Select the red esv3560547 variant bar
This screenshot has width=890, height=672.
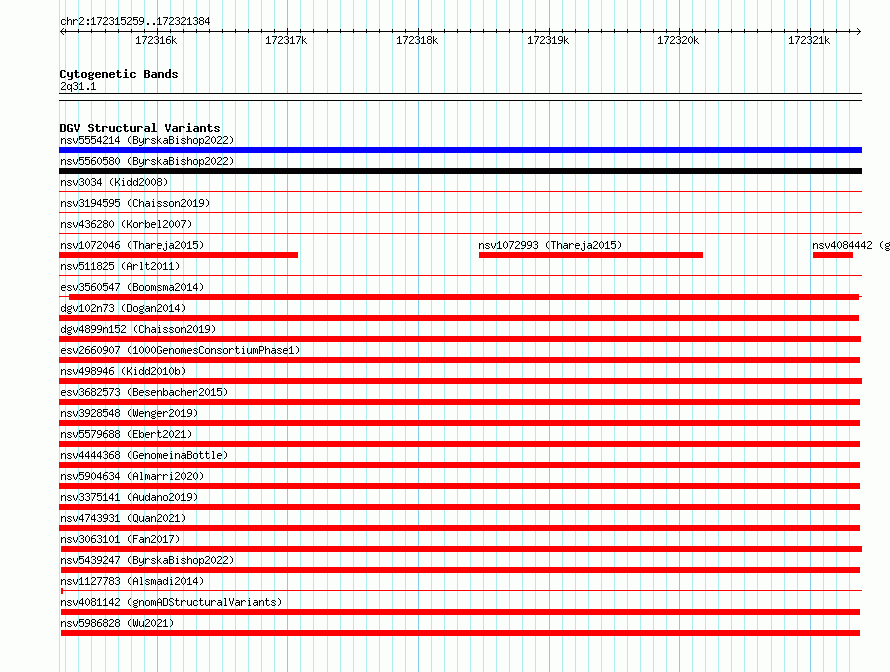pos(464,297)
